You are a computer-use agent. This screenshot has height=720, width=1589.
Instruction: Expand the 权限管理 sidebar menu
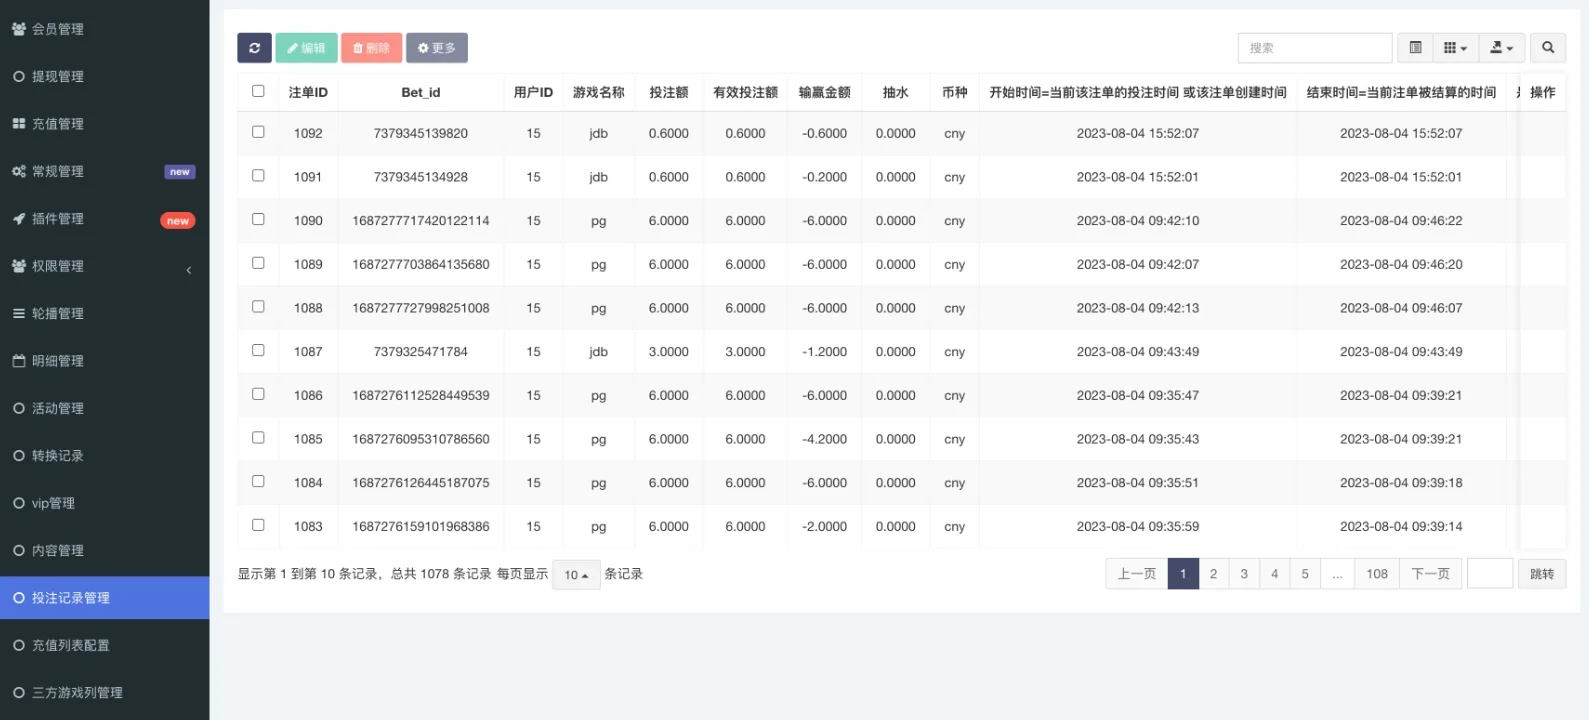pyautogui.click(x=58, y=266)
